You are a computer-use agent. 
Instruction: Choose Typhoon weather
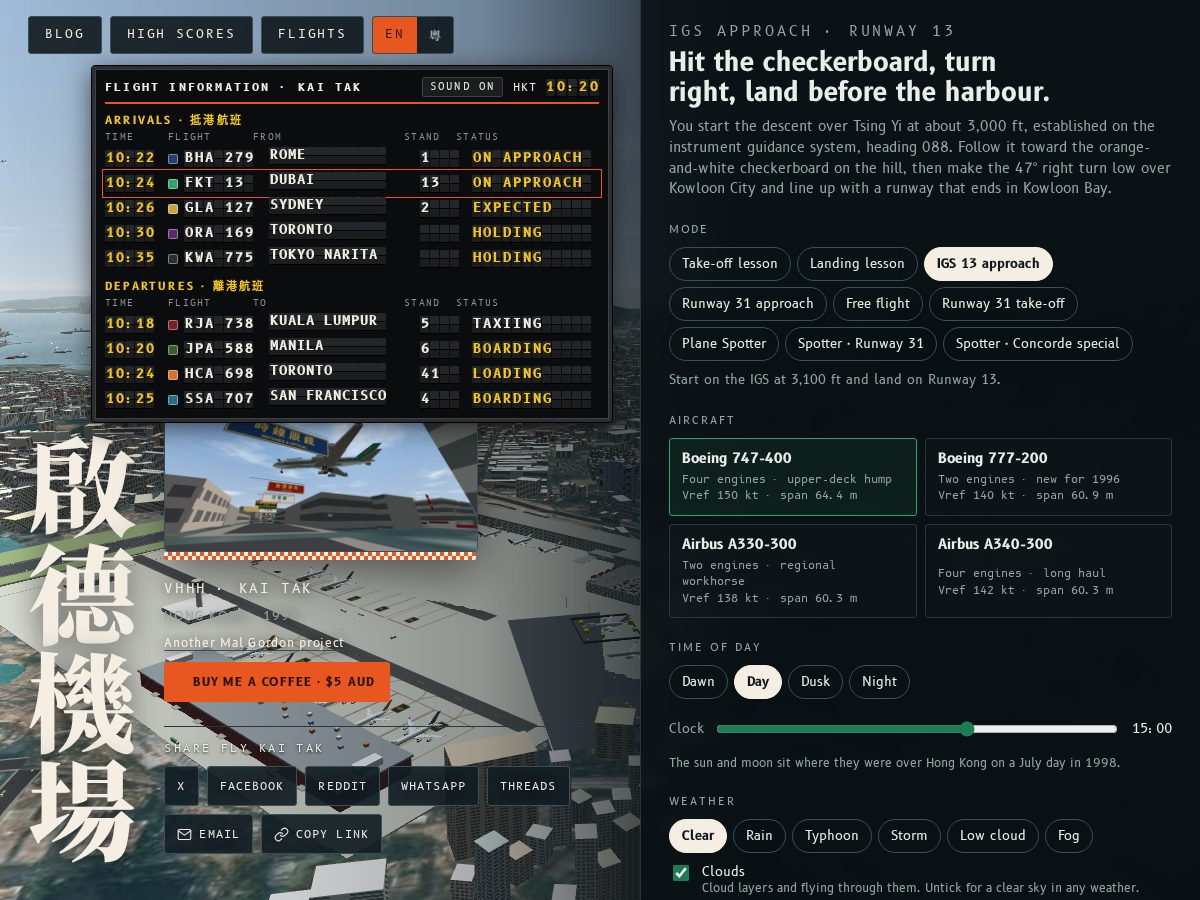[x=832, y=836]
